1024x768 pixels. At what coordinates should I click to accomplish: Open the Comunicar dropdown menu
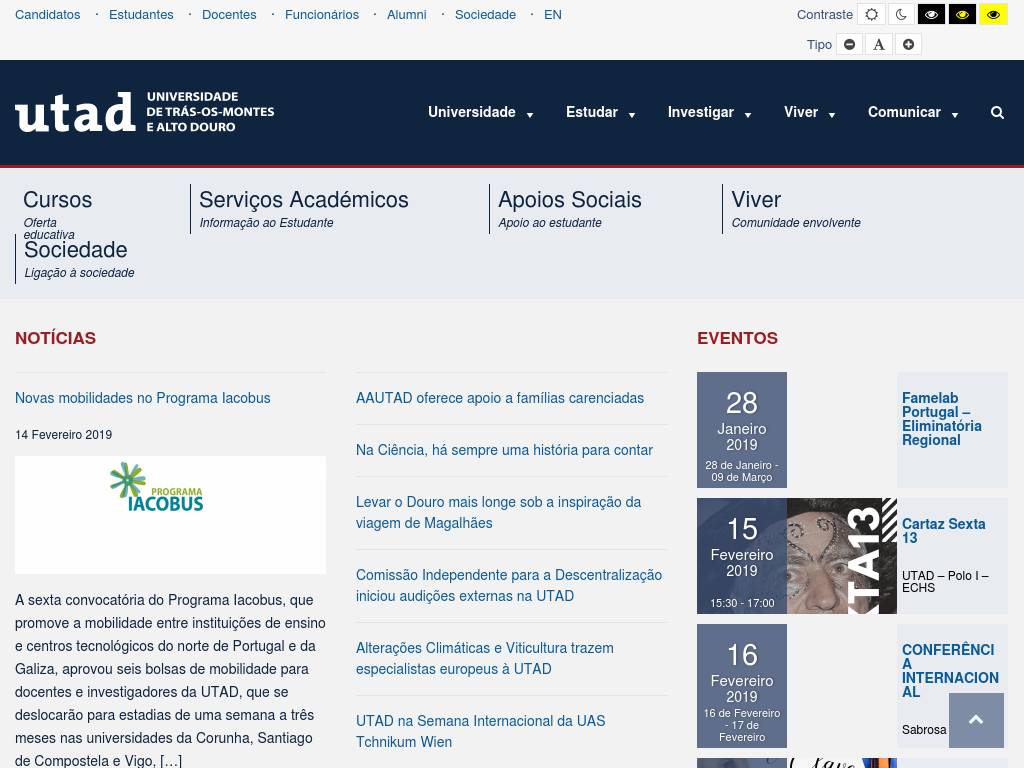(x=913, y=113)
